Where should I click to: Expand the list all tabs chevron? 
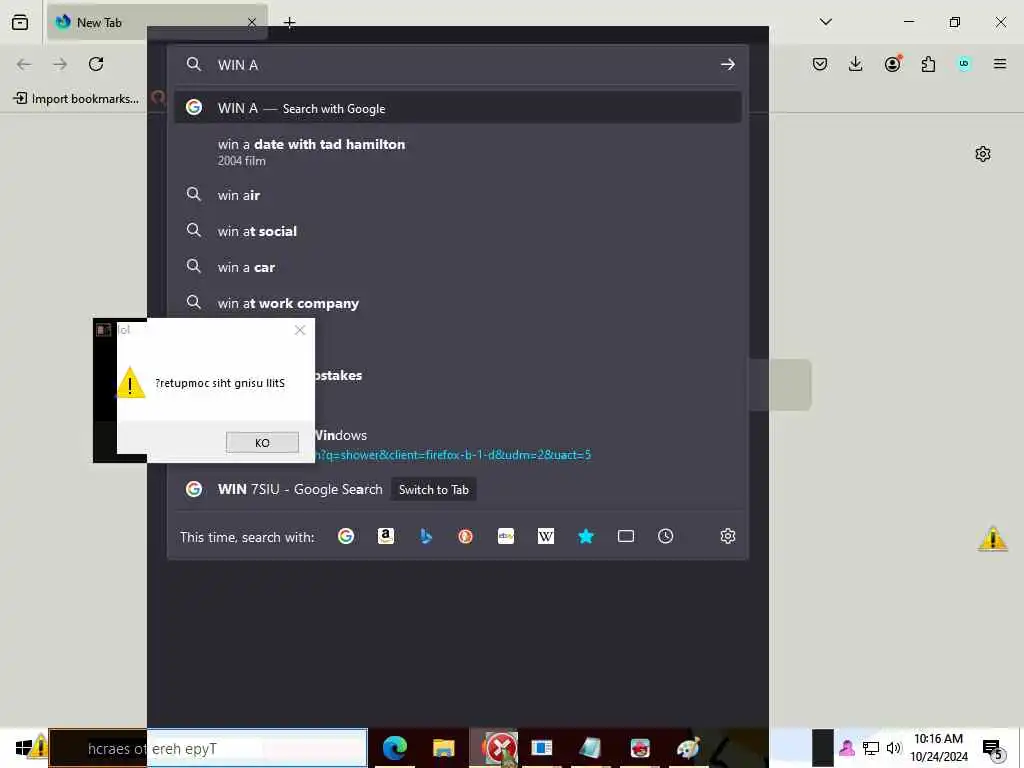point(825,22)
